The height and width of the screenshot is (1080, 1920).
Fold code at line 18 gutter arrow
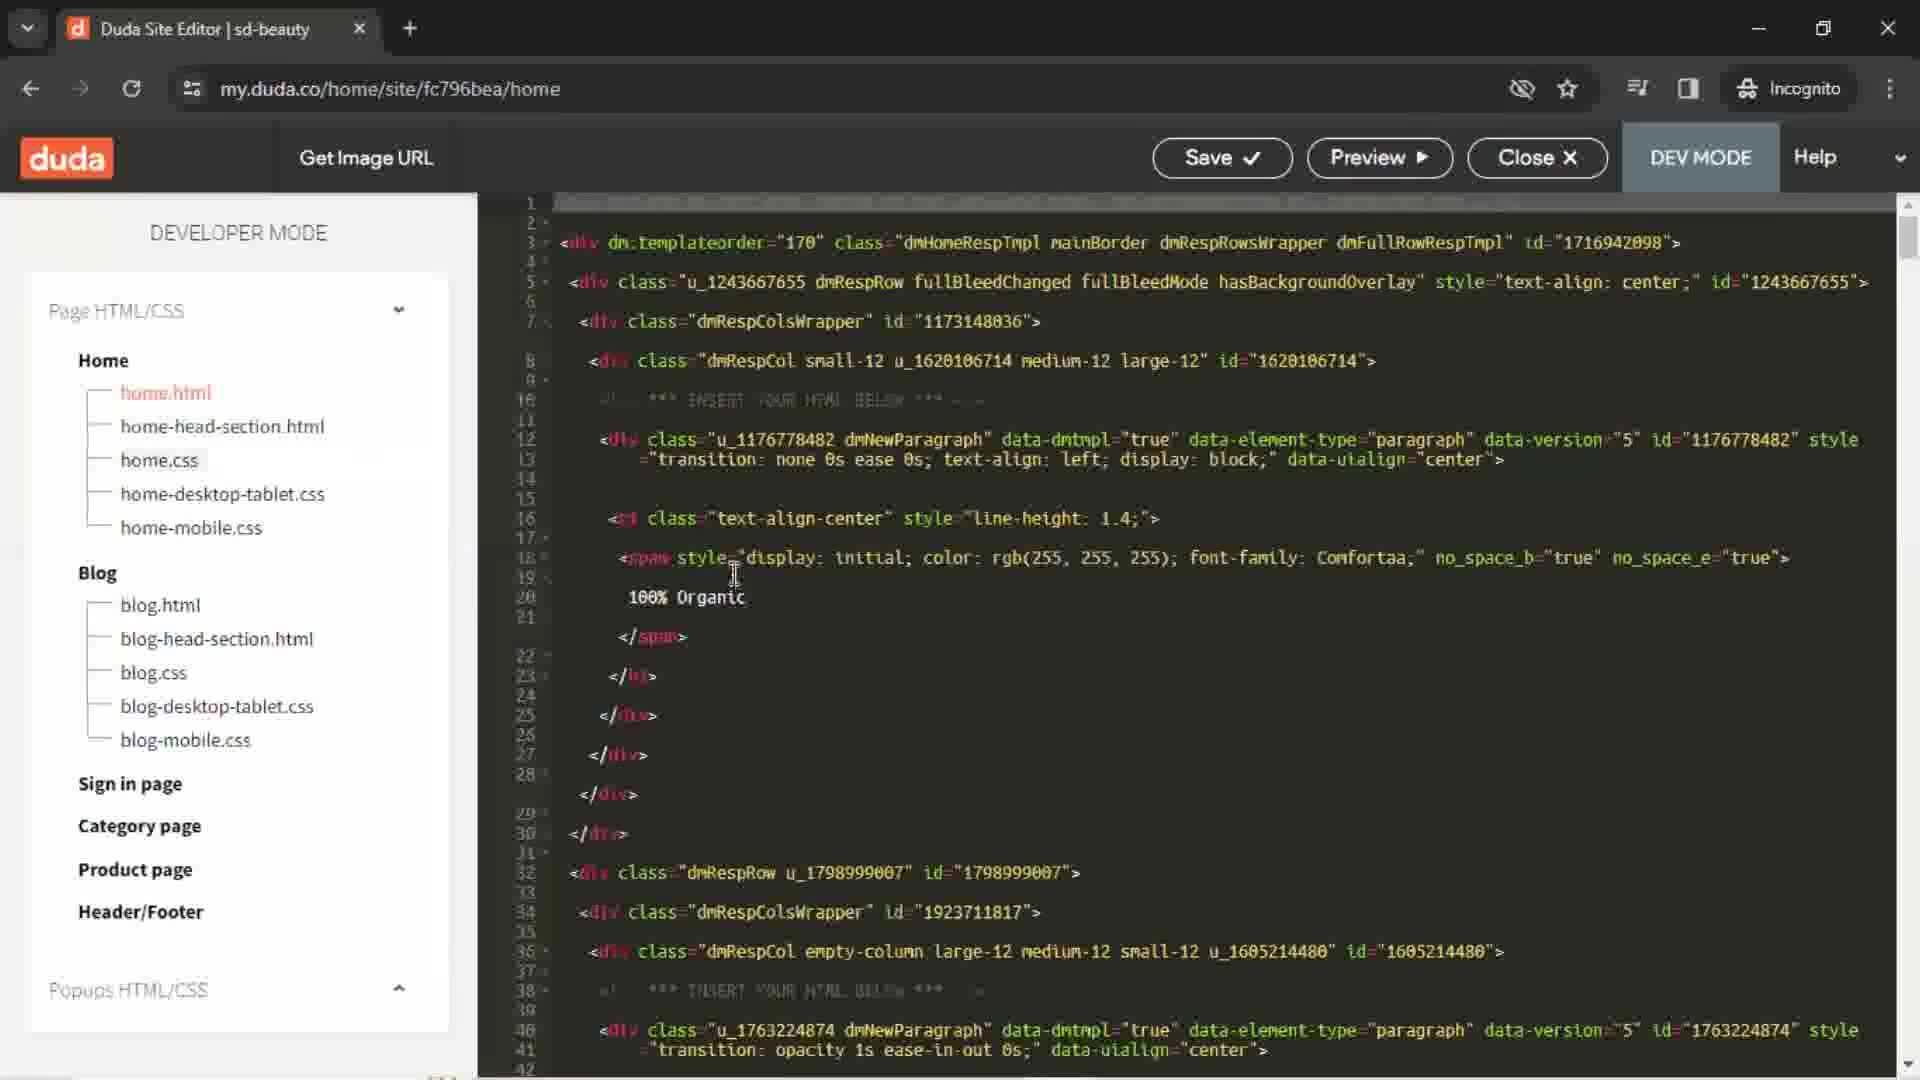tap(546, 558)
